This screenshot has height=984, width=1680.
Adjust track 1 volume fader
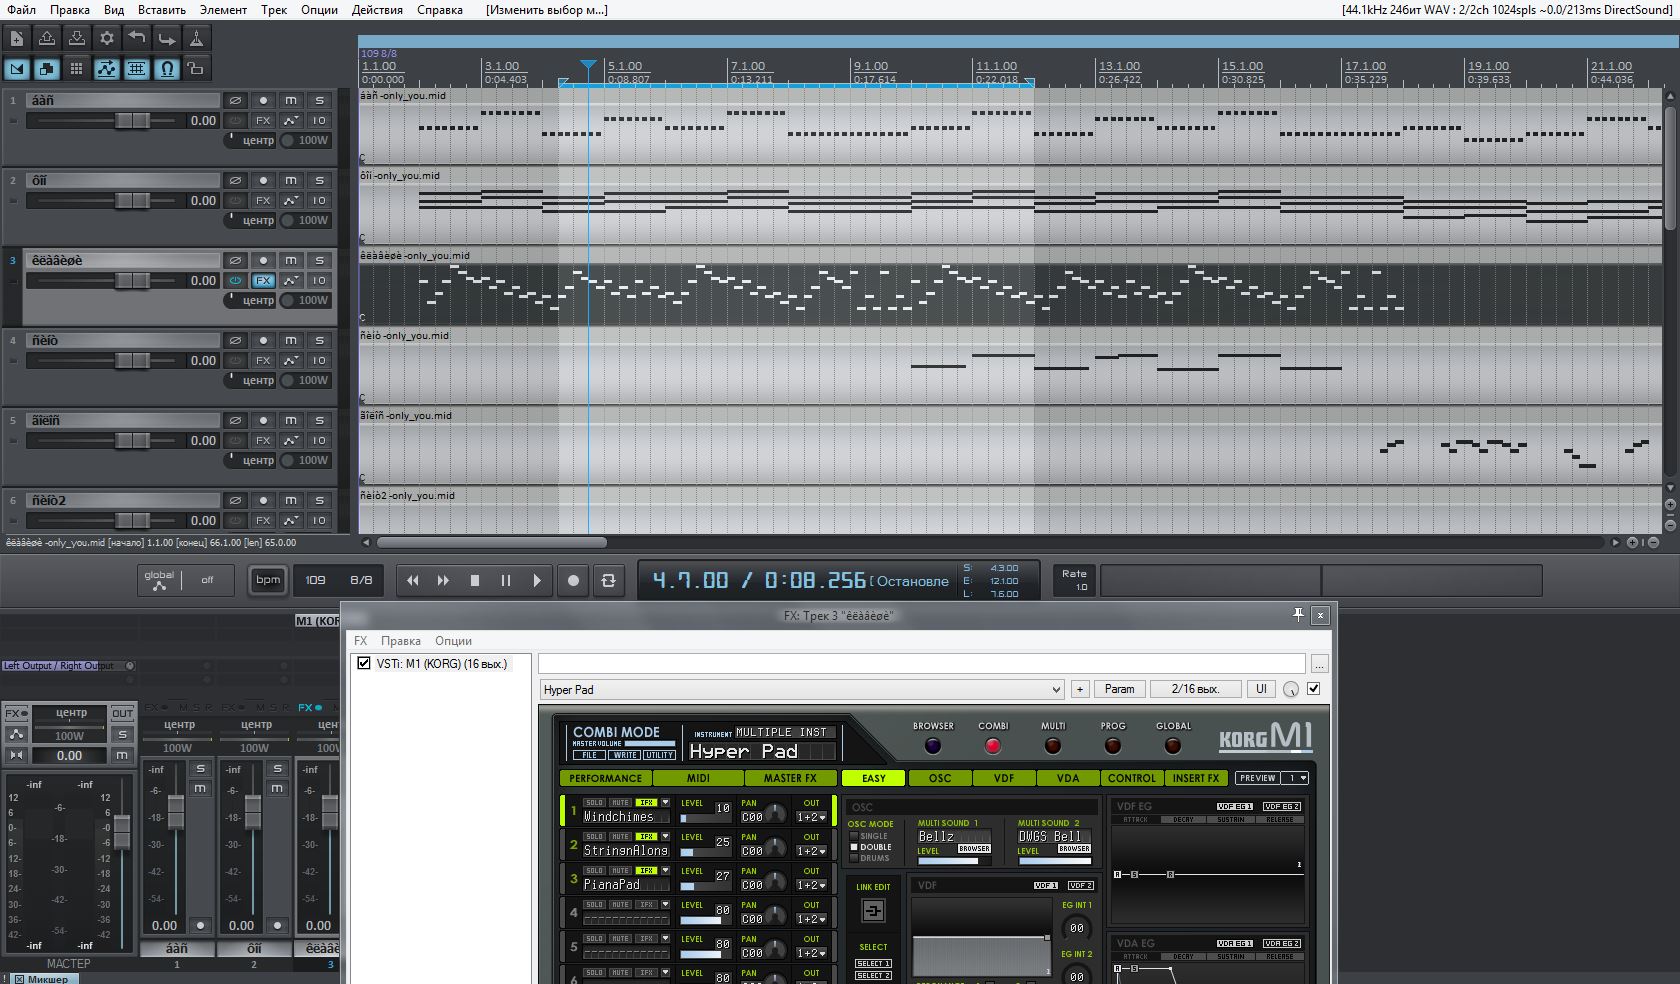click(132, 120)
